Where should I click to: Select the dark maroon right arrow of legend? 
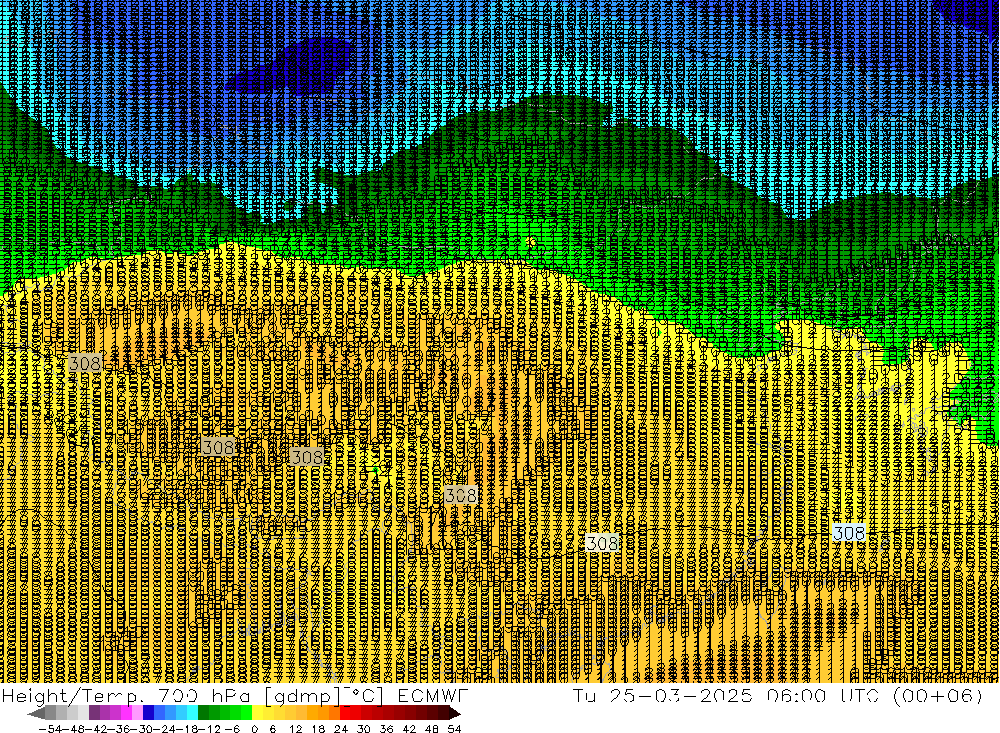coord(455,713)
